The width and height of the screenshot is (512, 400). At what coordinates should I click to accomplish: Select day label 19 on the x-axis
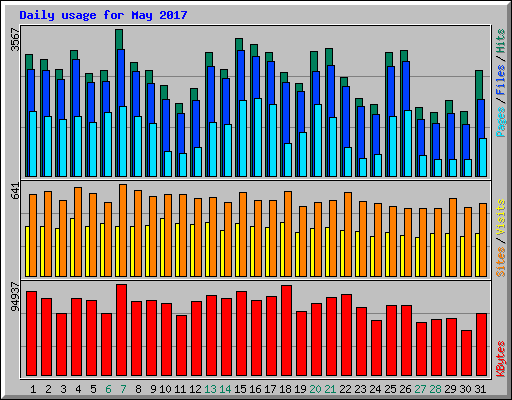click(300, 389)
